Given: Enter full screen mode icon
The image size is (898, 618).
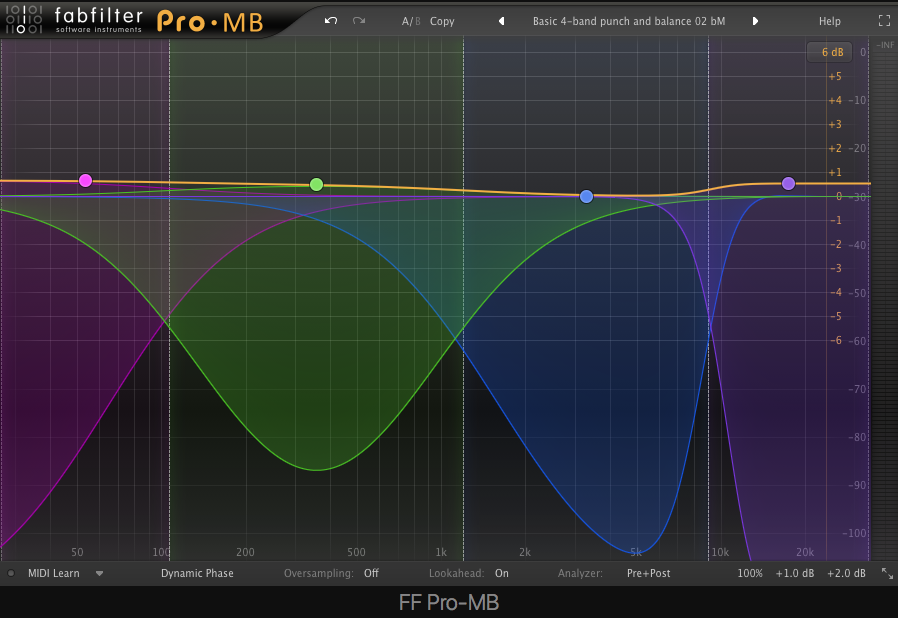Looking at the screenshot, I should pyautogui.click(x=884, y=21).
